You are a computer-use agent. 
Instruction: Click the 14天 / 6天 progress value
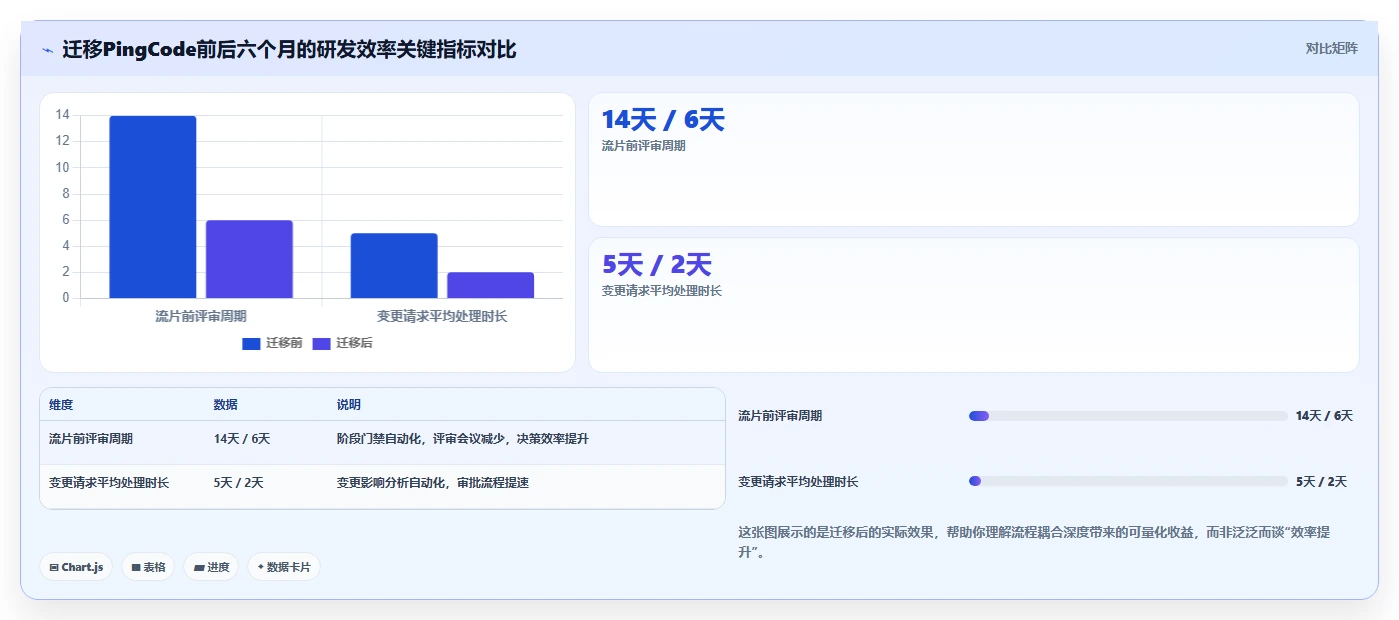pos(1324,416)
